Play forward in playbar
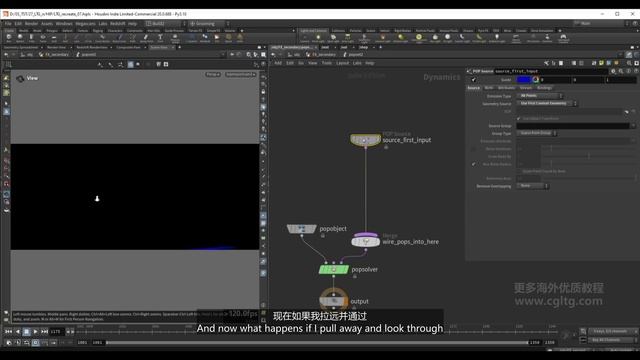The height and width of the screenshot is (360, 640). [36, 332]
